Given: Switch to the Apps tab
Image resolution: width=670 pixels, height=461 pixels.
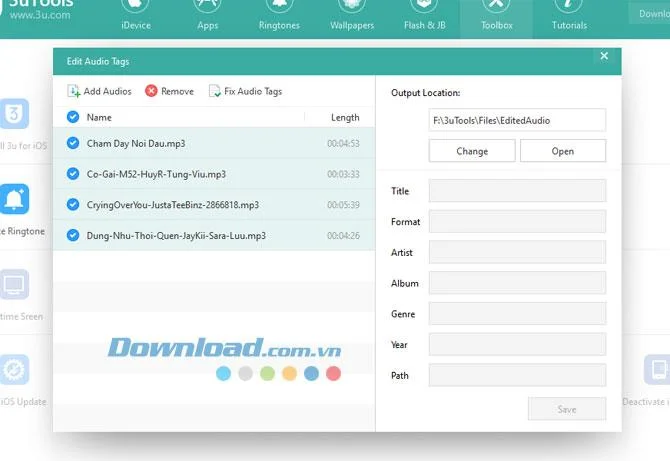Looking at the screenshot, I should [x=208, y=17].
